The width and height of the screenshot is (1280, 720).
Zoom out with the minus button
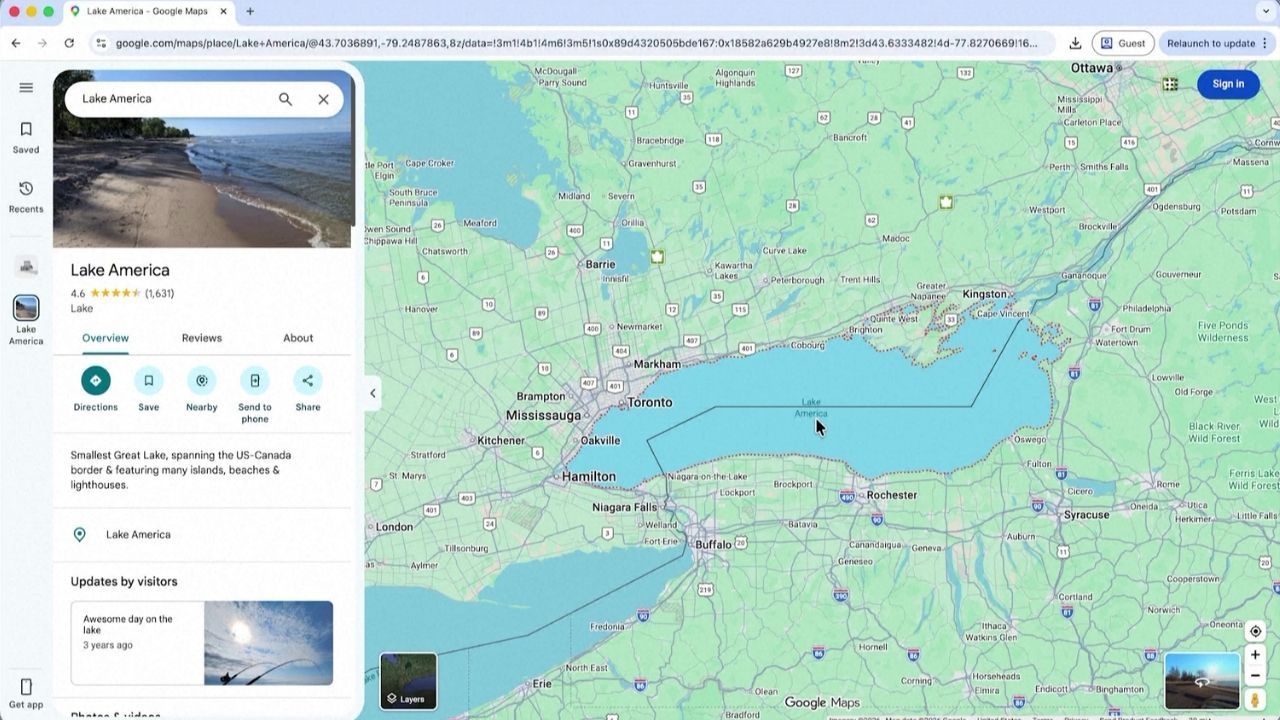pyautogui.click(x=1255, y=675)
